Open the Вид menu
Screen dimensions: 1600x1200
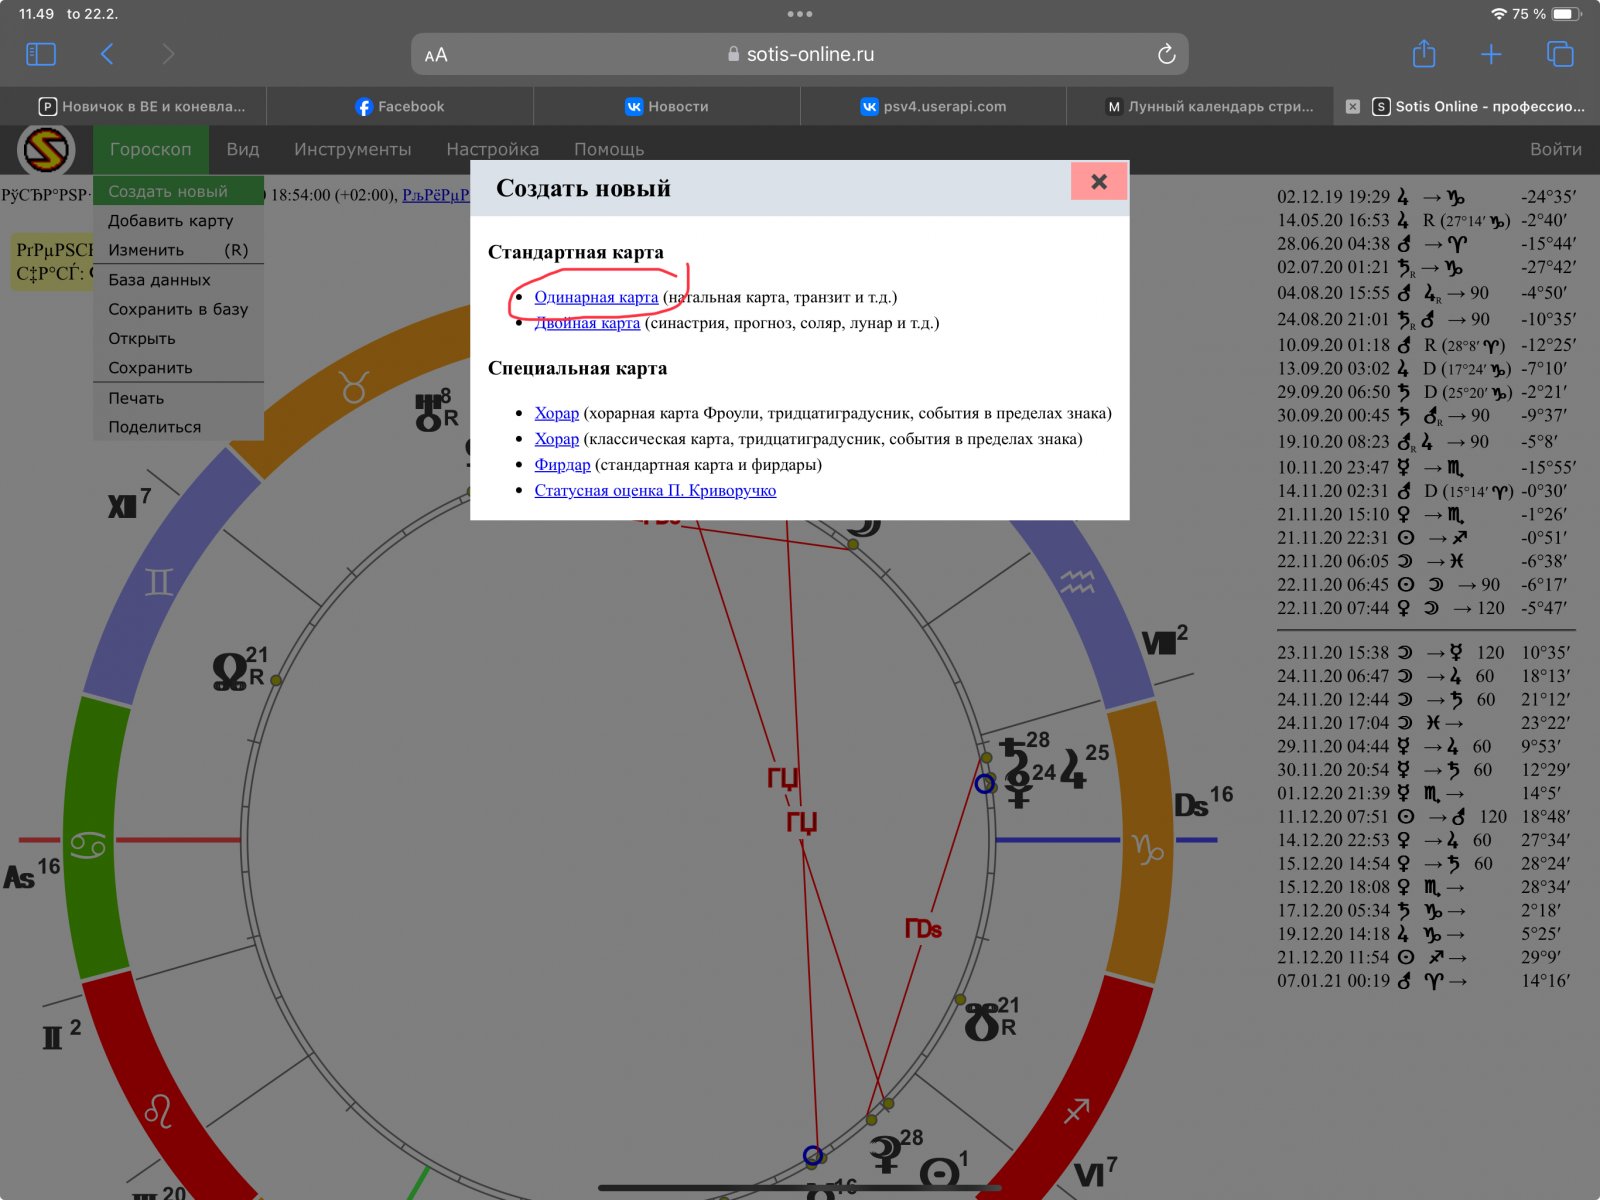pyautogui.click(x=243, y=149)
